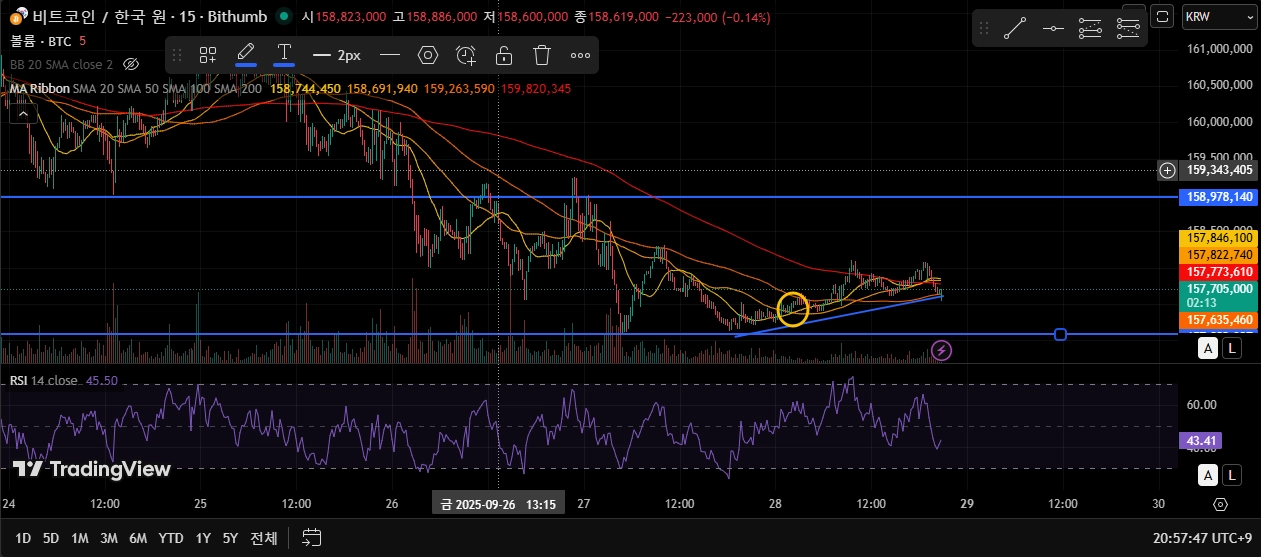Screen dimensions: 1261x557
Task: Select the horizontal line drawing tool
Action: pyautogui.click(x=1052, y=28)
